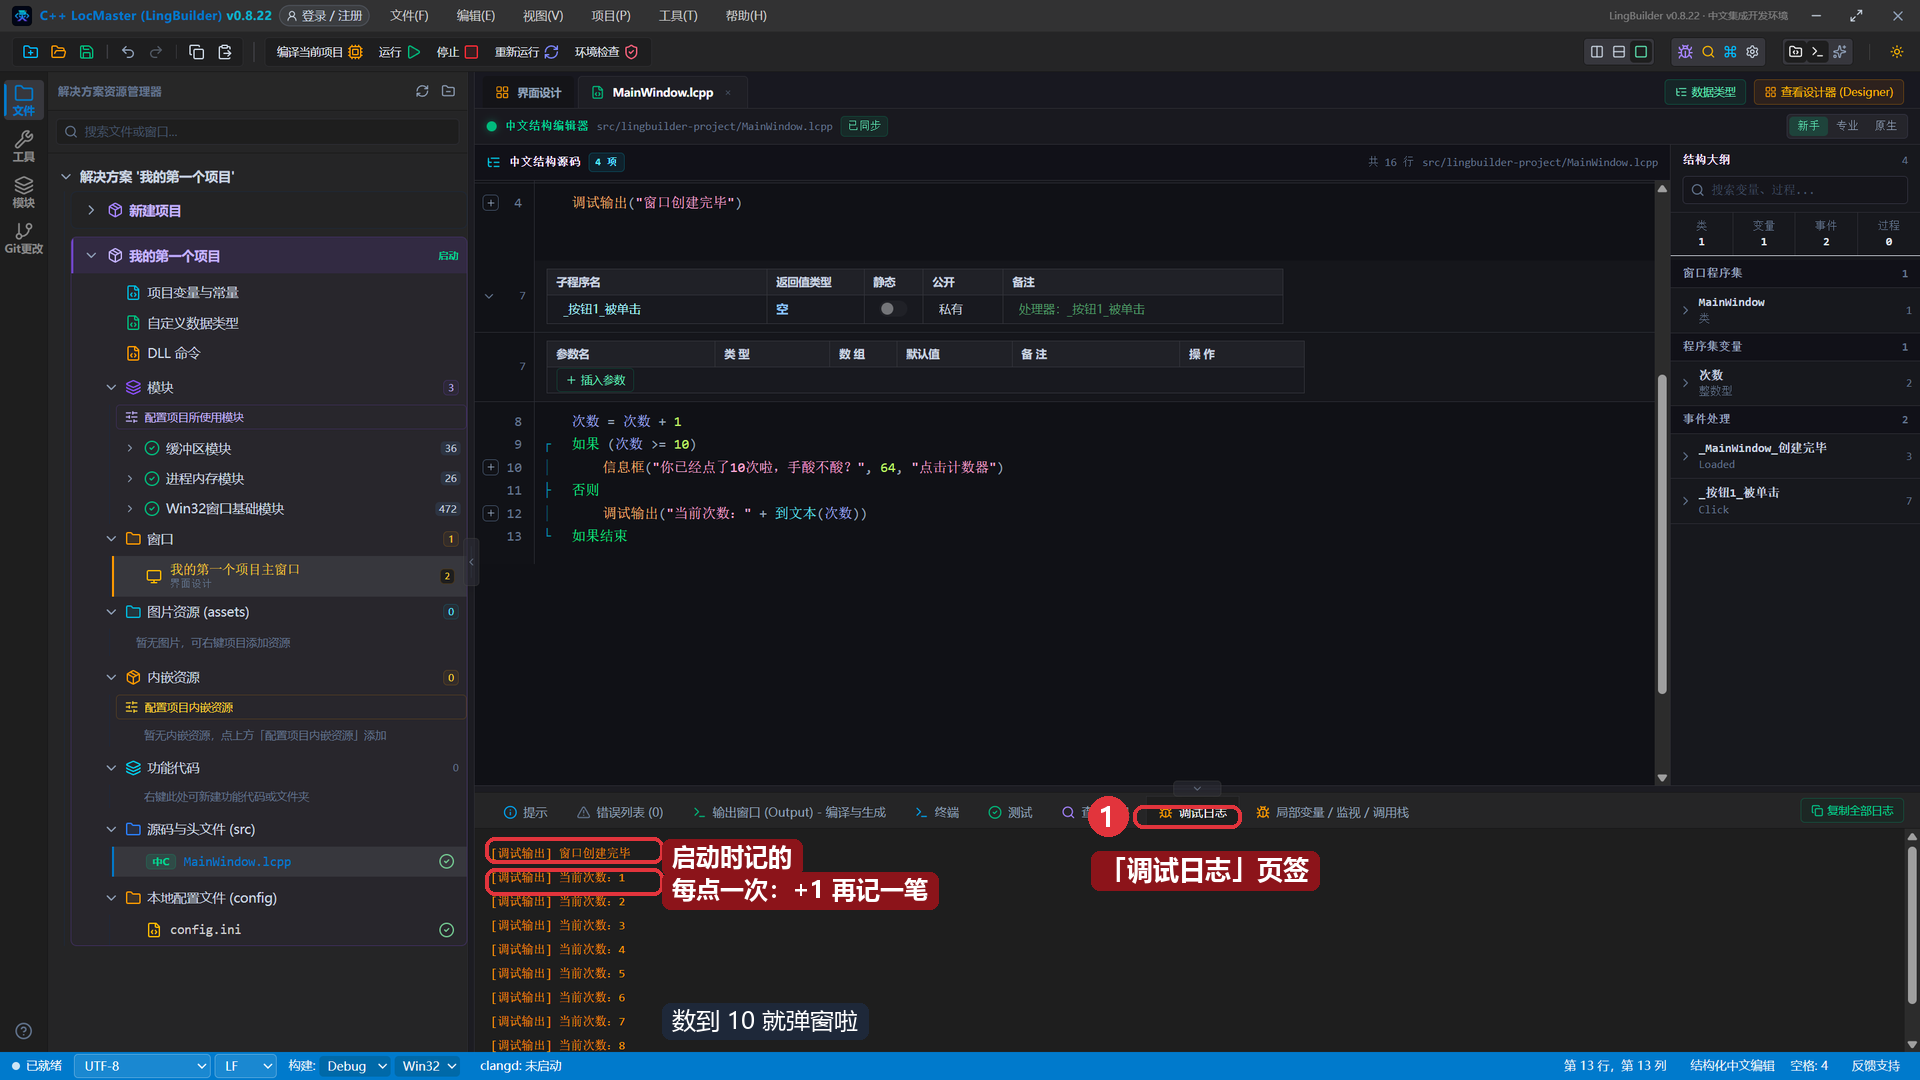Click the purple debug bug icon
The width and height of the screenshot is (1920, 1080).
[x=1685, y=52]
